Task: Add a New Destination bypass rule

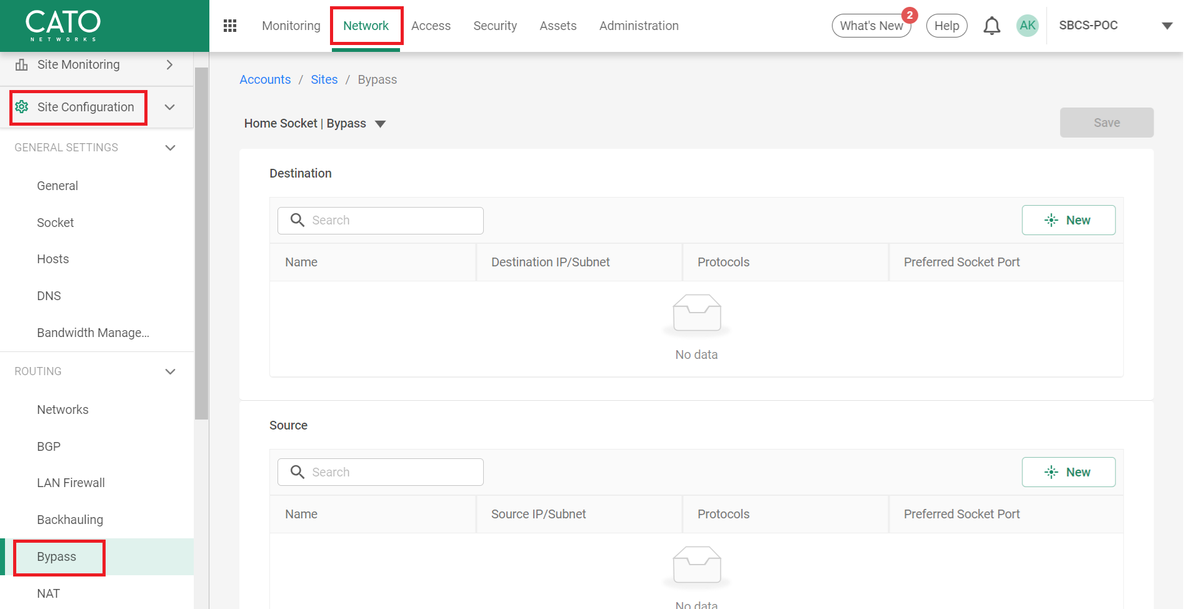Action: 1068,220
